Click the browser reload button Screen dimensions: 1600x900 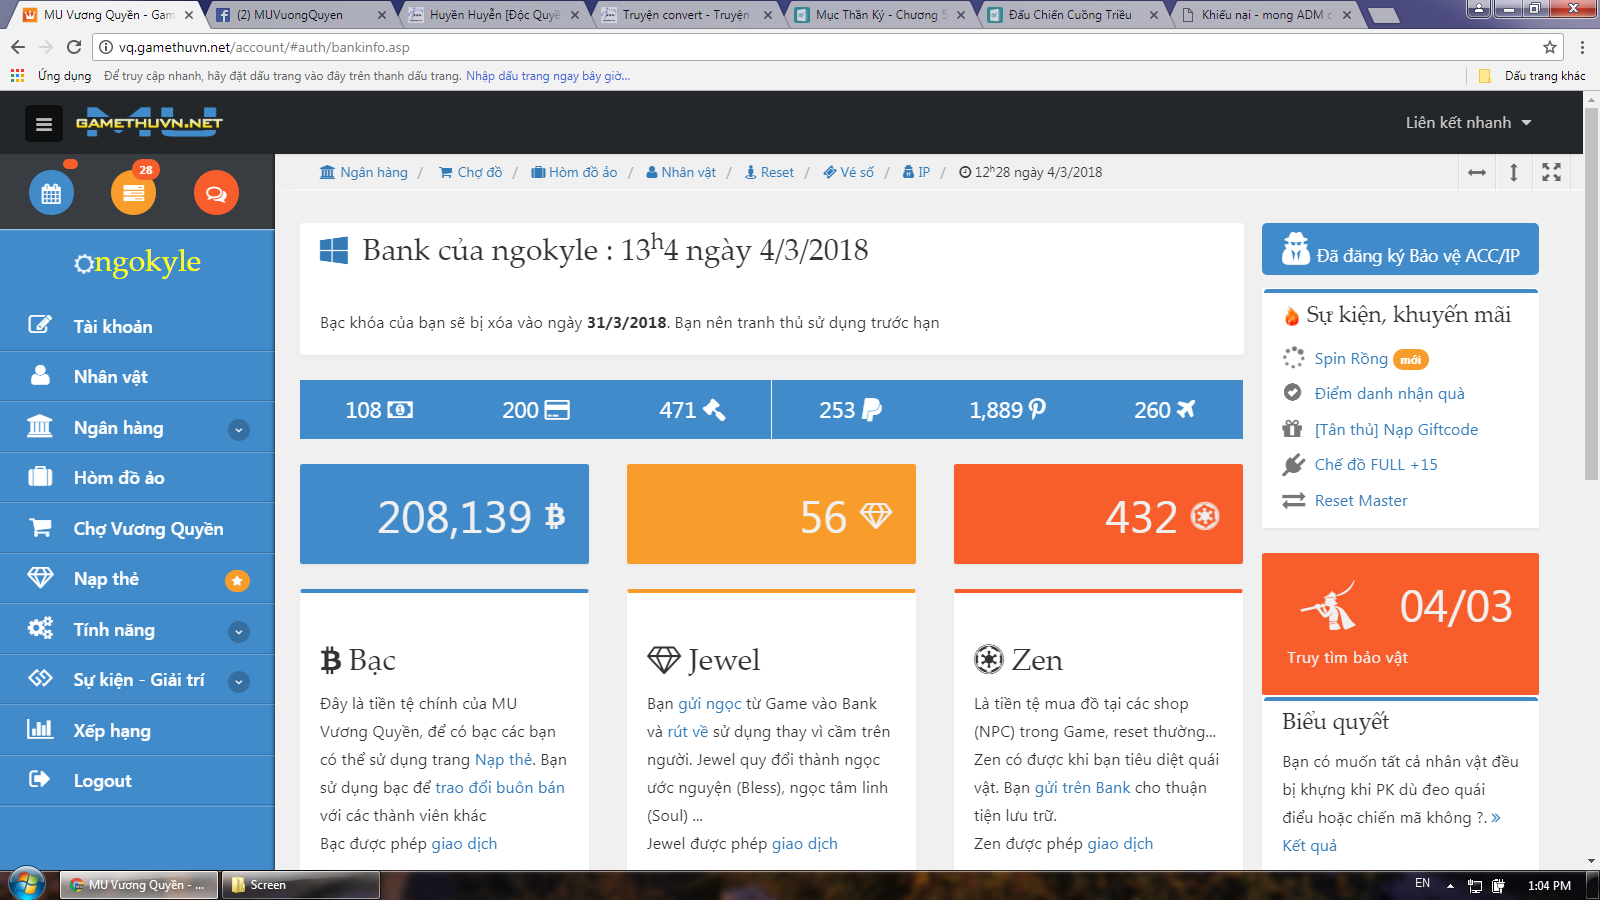coord(74,47)
